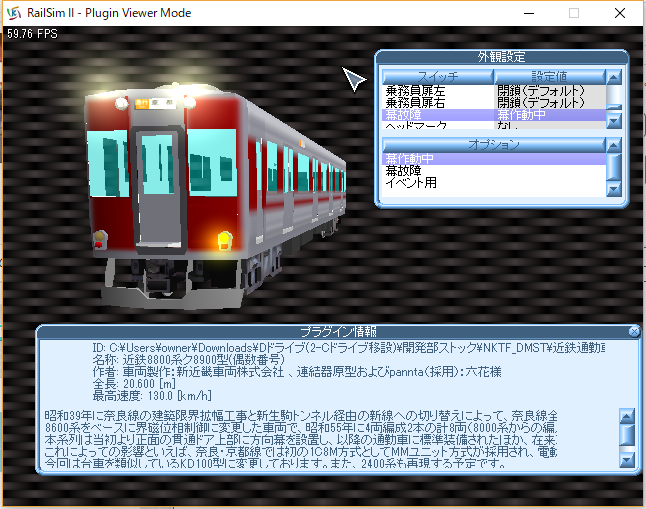646x509 pixels.
Task: Click the 名称 近鉄8800系 line
Action: [188, 360]
